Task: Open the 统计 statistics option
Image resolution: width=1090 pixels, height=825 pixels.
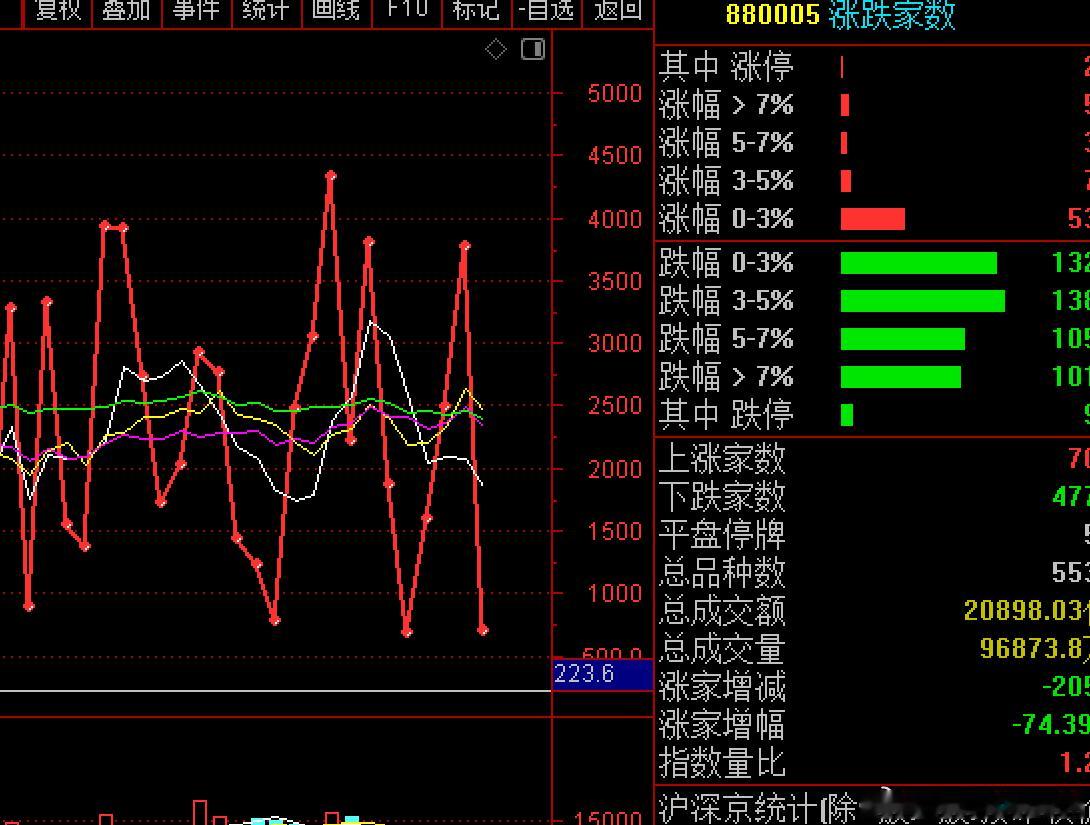Action: 266,10
